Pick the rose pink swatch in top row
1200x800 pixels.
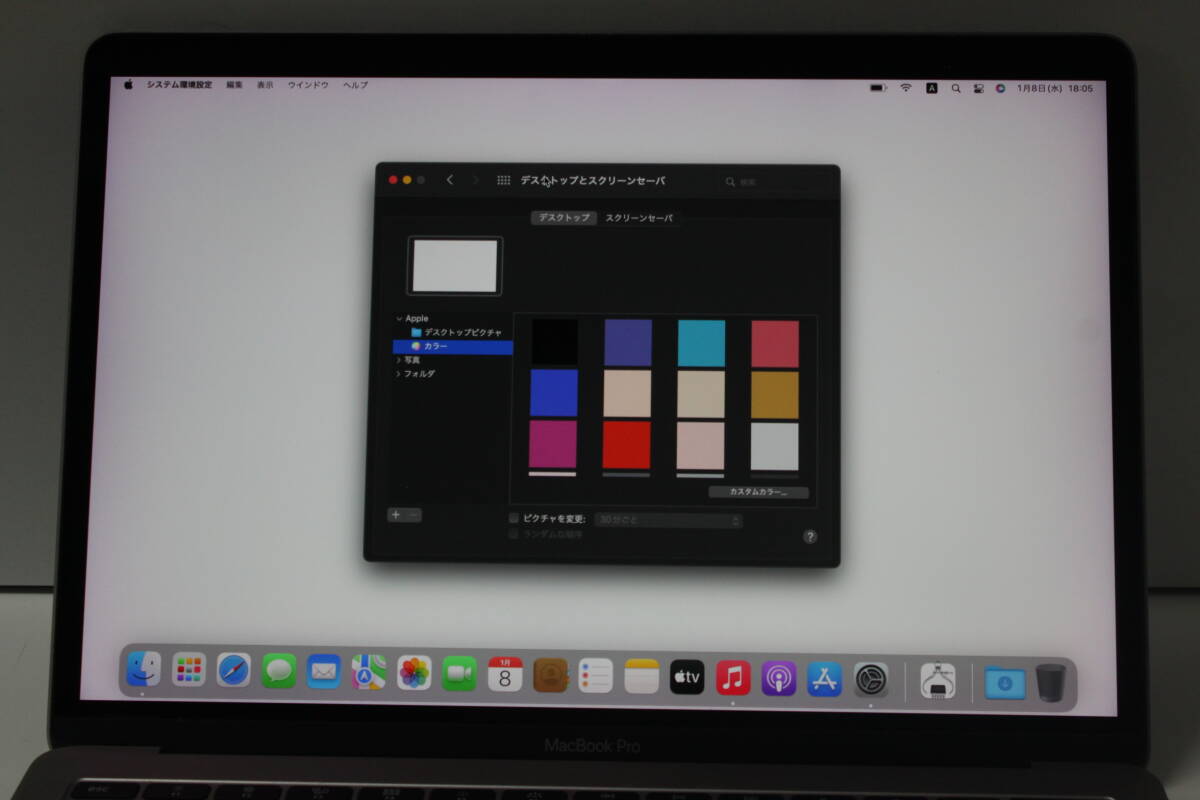[775, 344]
